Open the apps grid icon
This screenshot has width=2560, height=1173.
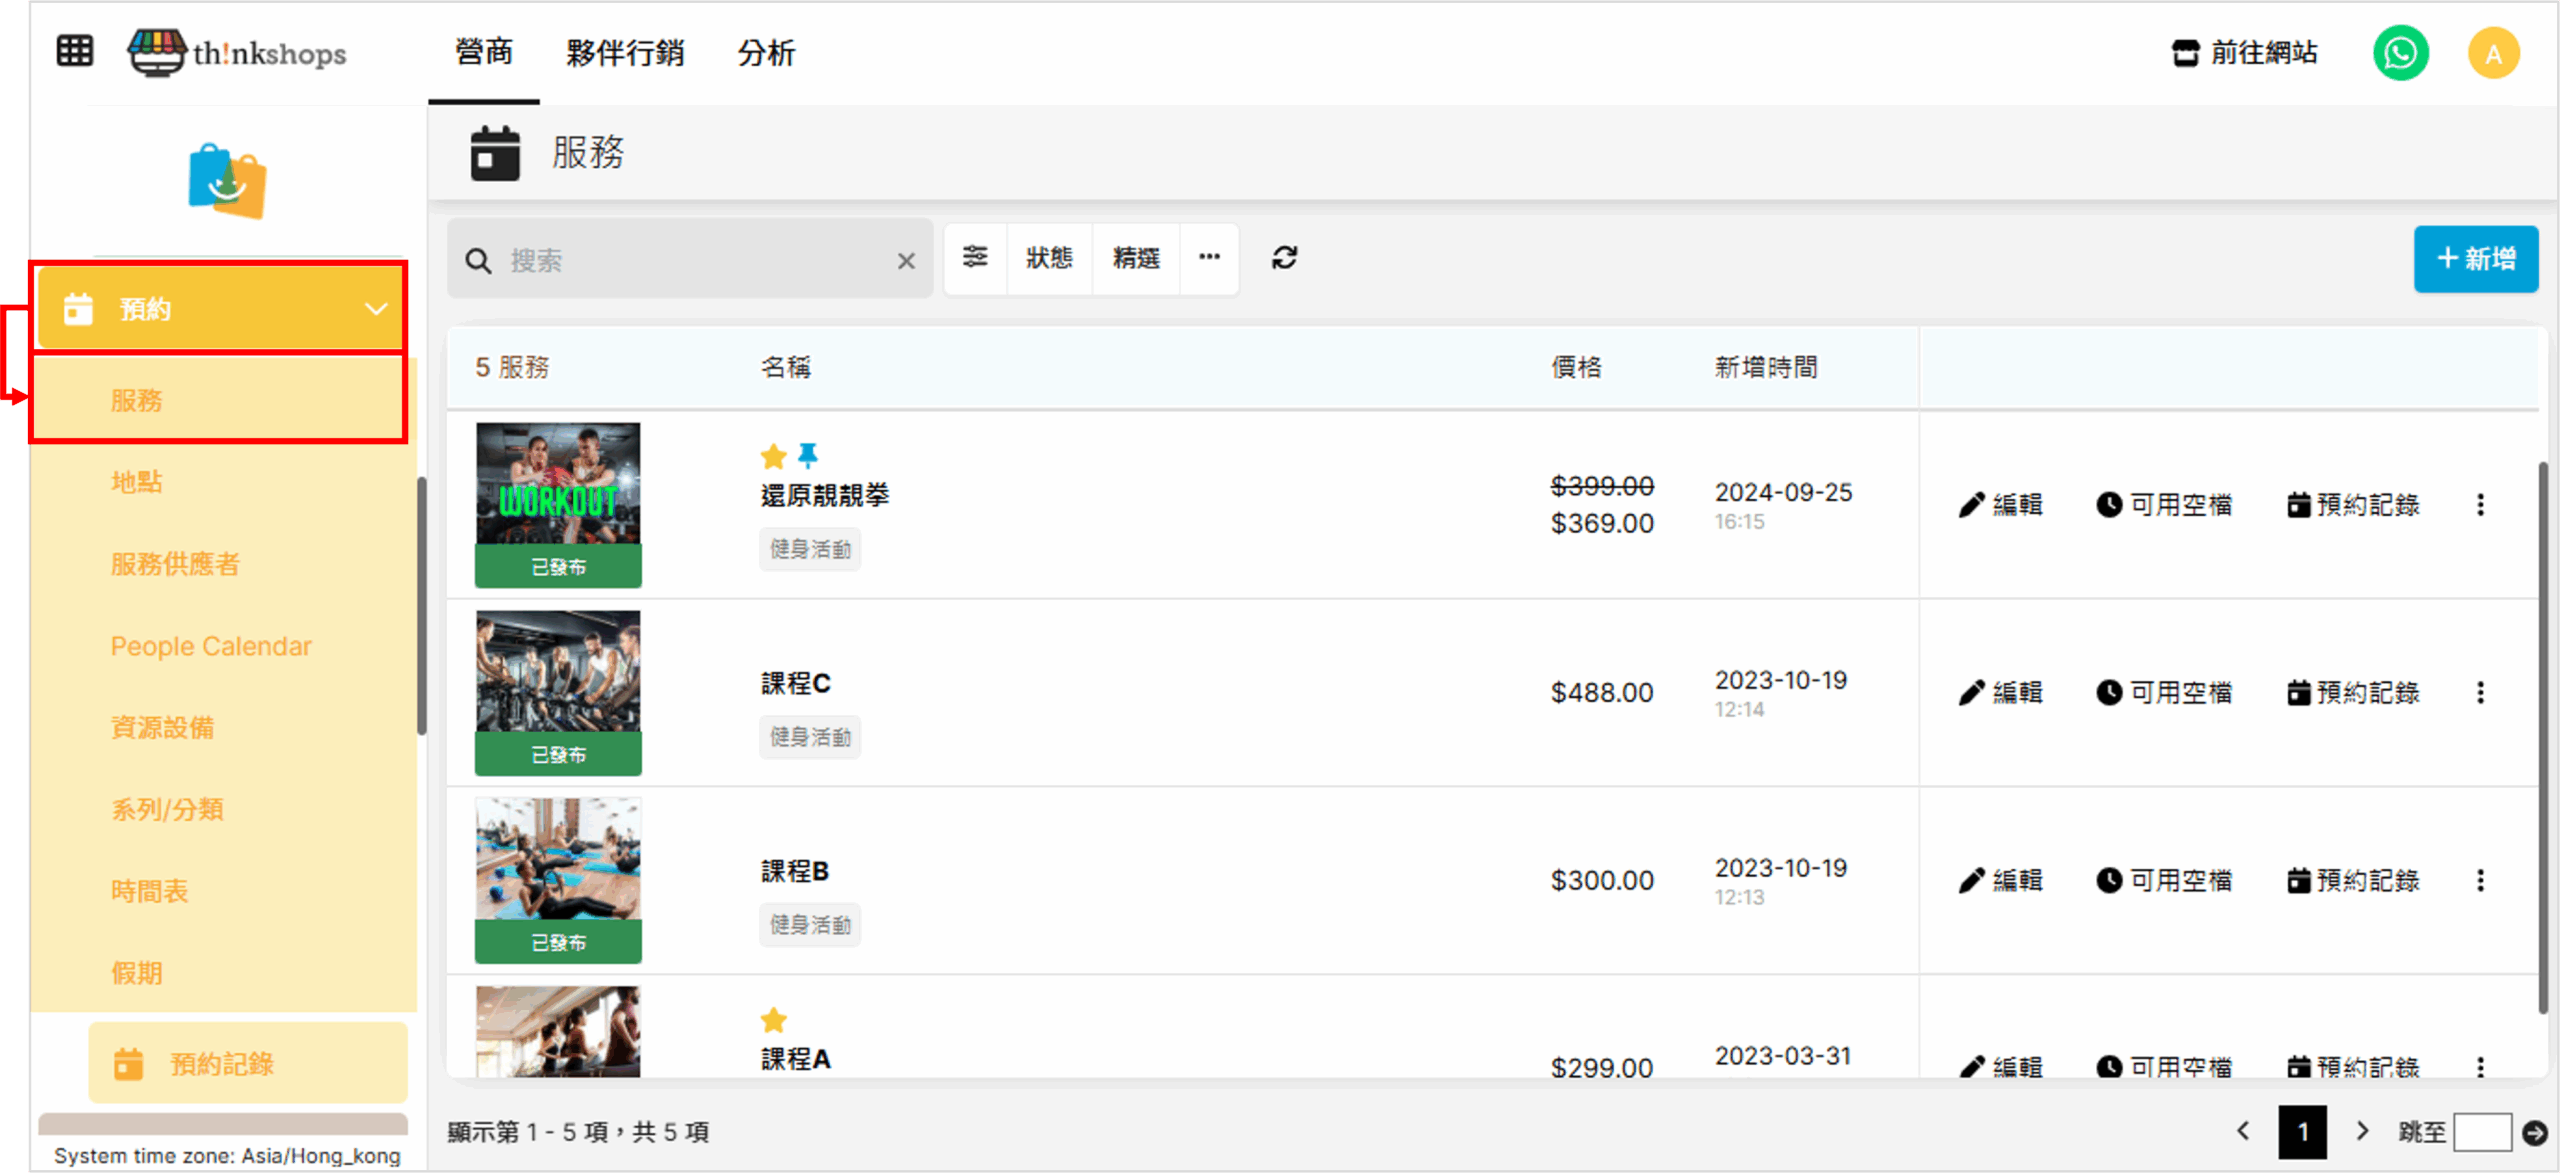[74, 51]
